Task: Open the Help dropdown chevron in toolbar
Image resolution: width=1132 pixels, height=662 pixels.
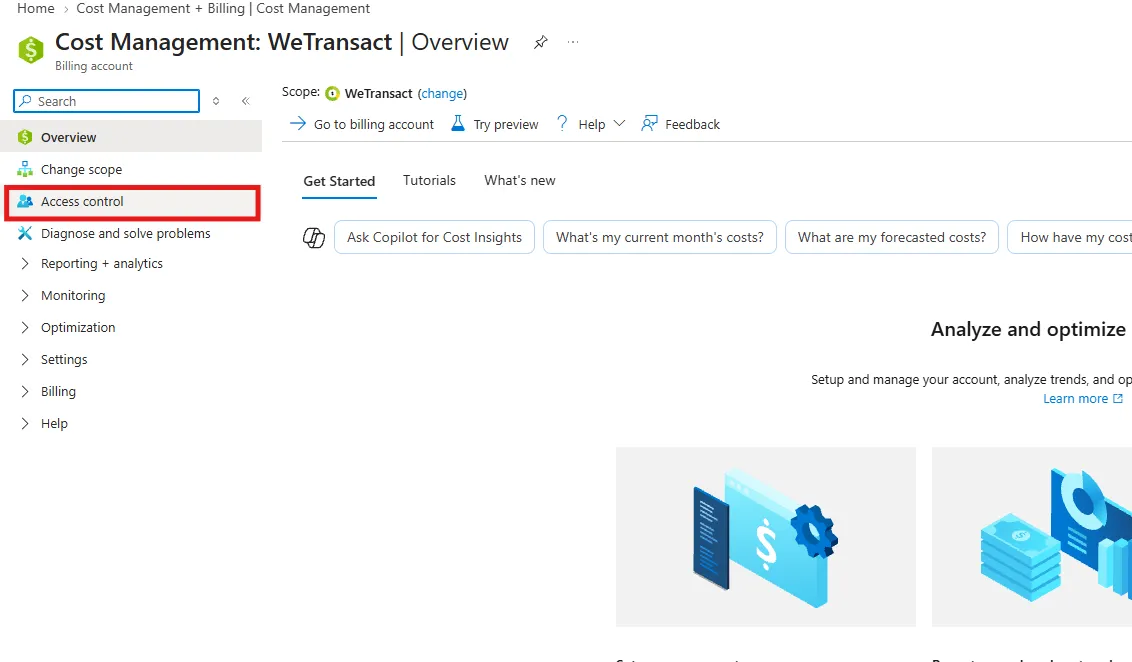Action: pyautogui.click(x=619, y=123)
